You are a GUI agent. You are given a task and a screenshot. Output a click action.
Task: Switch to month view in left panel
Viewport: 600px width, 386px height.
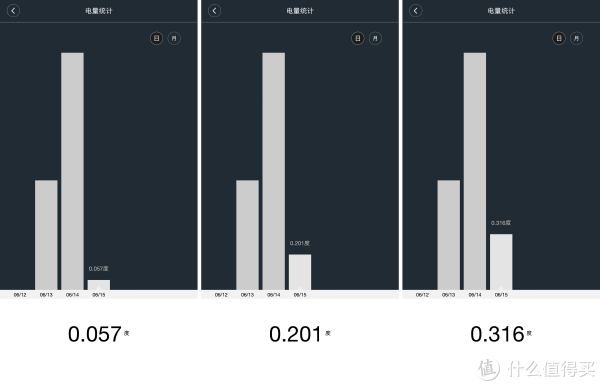(174, 38)
